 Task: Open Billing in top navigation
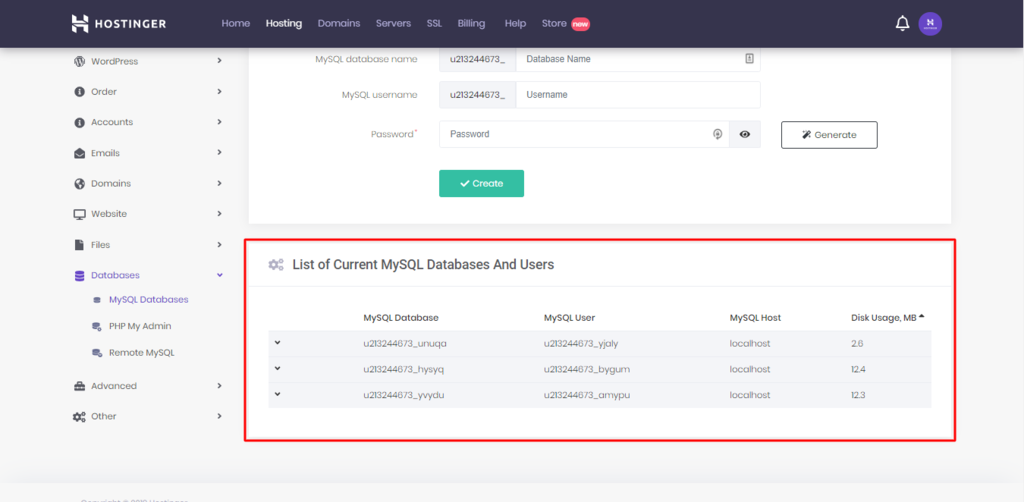(x=472, y=24)
